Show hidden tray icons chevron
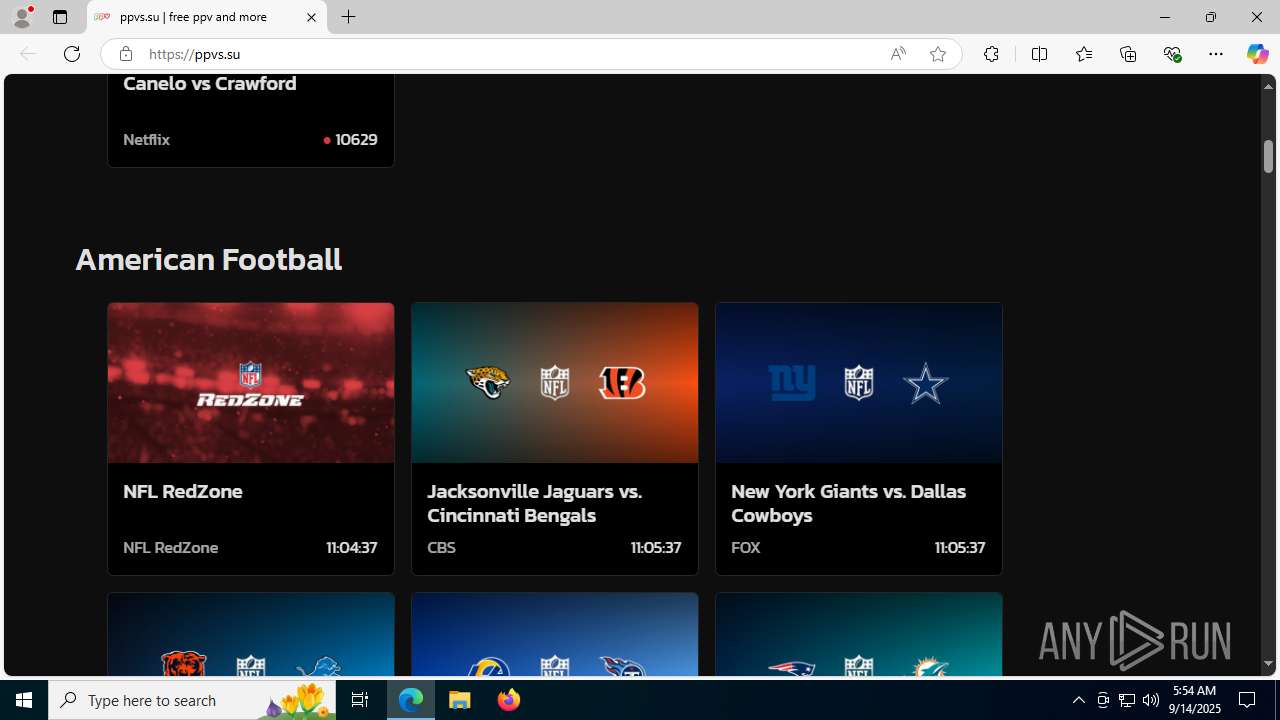The image size is (1280, 720). [1078, 700]
